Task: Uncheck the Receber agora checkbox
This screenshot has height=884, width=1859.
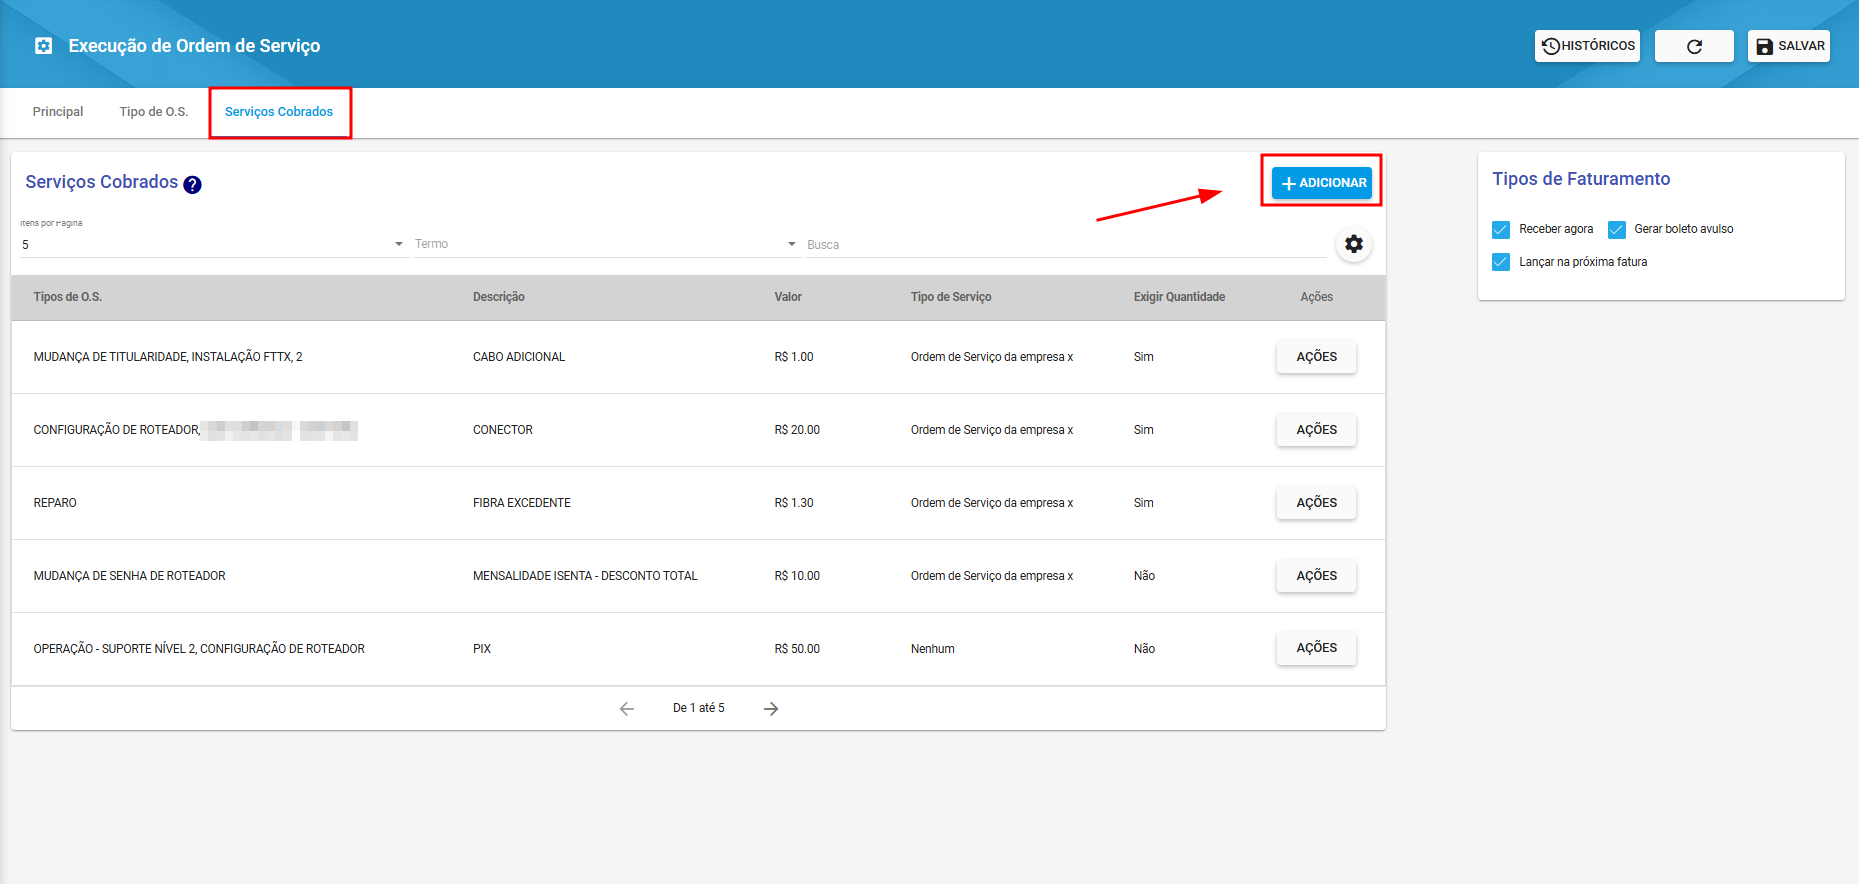Action: tap(1501, 230)
